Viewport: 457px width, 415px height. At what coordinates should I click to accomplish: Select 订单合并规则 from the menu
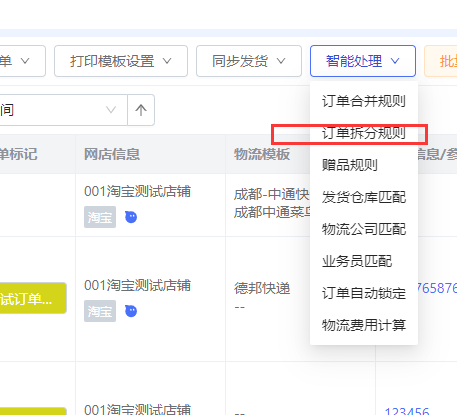coord(364,101)
